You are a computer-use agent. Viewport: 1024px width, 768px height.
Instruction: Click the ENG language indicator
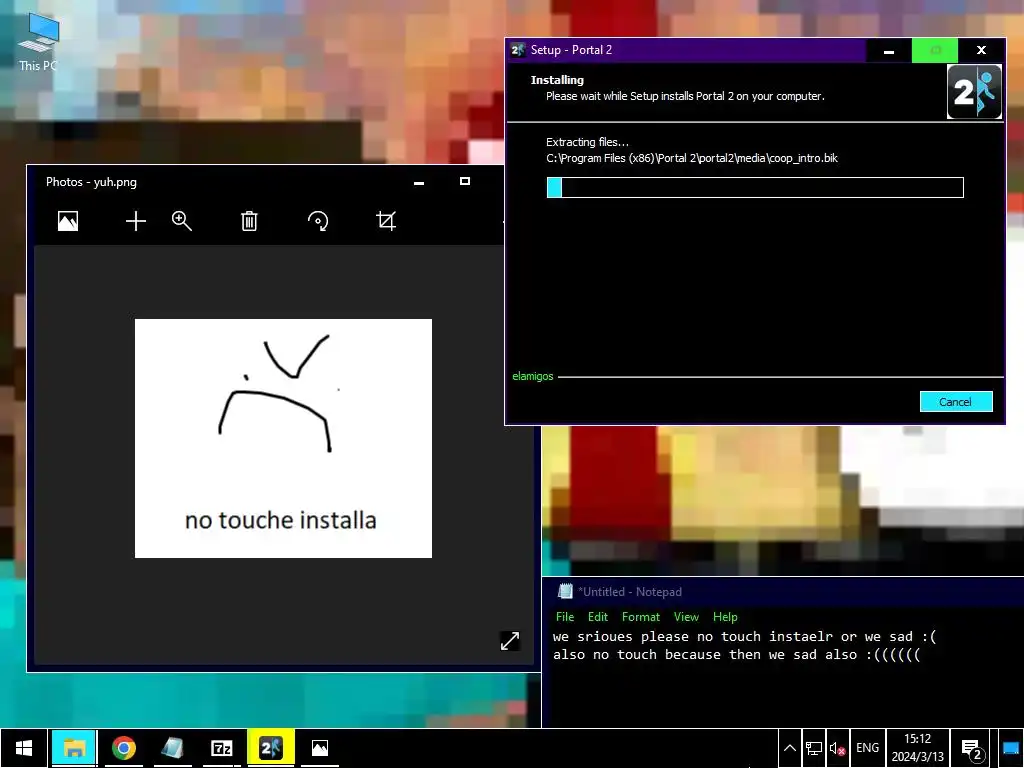pyautogui.click(x=867, y=748)
